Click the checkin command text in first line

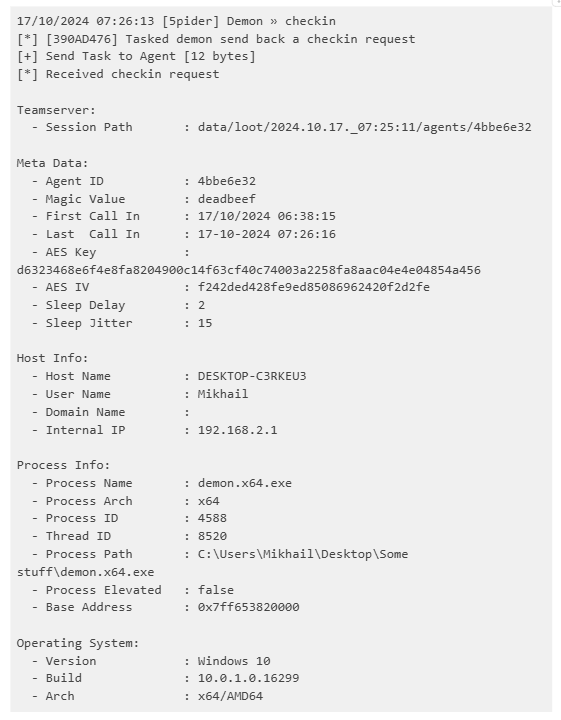[x=310, y=21]
